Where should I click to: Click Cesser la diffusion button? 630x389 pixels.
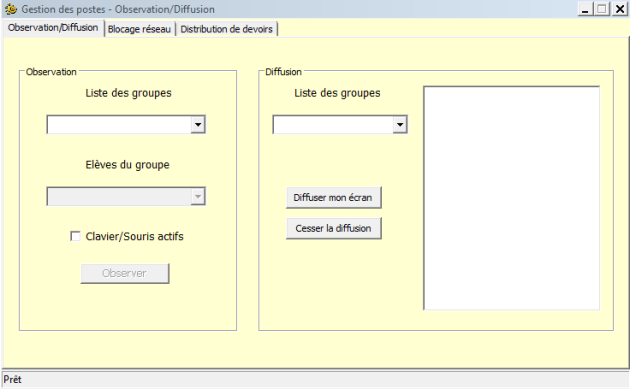[x=333, y=228]
